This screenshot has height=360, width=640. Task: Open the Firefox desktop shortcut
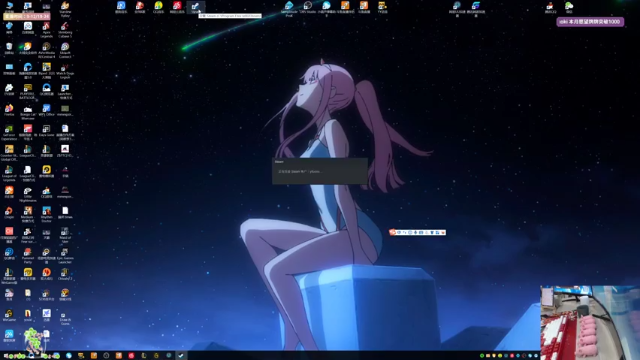(x=9, y=110)
